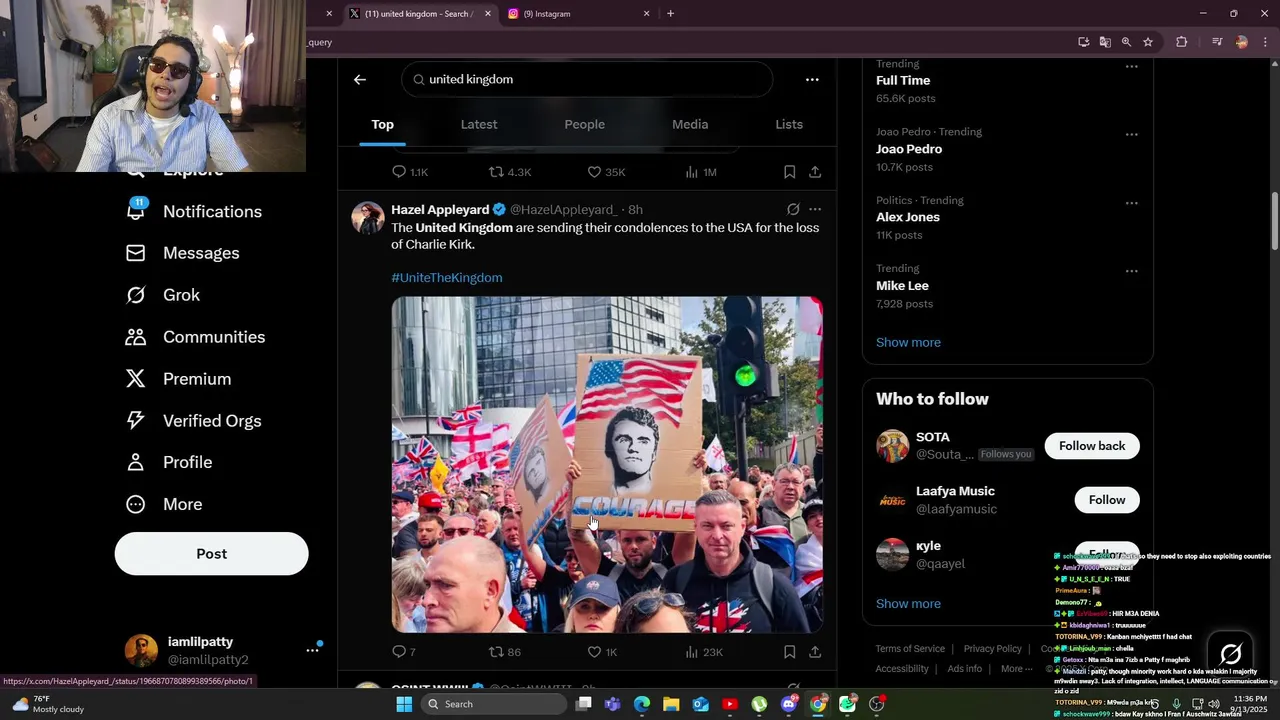1280x720 pixels.
Task: Expand the More menu in sidebar
Action: pyautogui.click(x=164, y=505)
